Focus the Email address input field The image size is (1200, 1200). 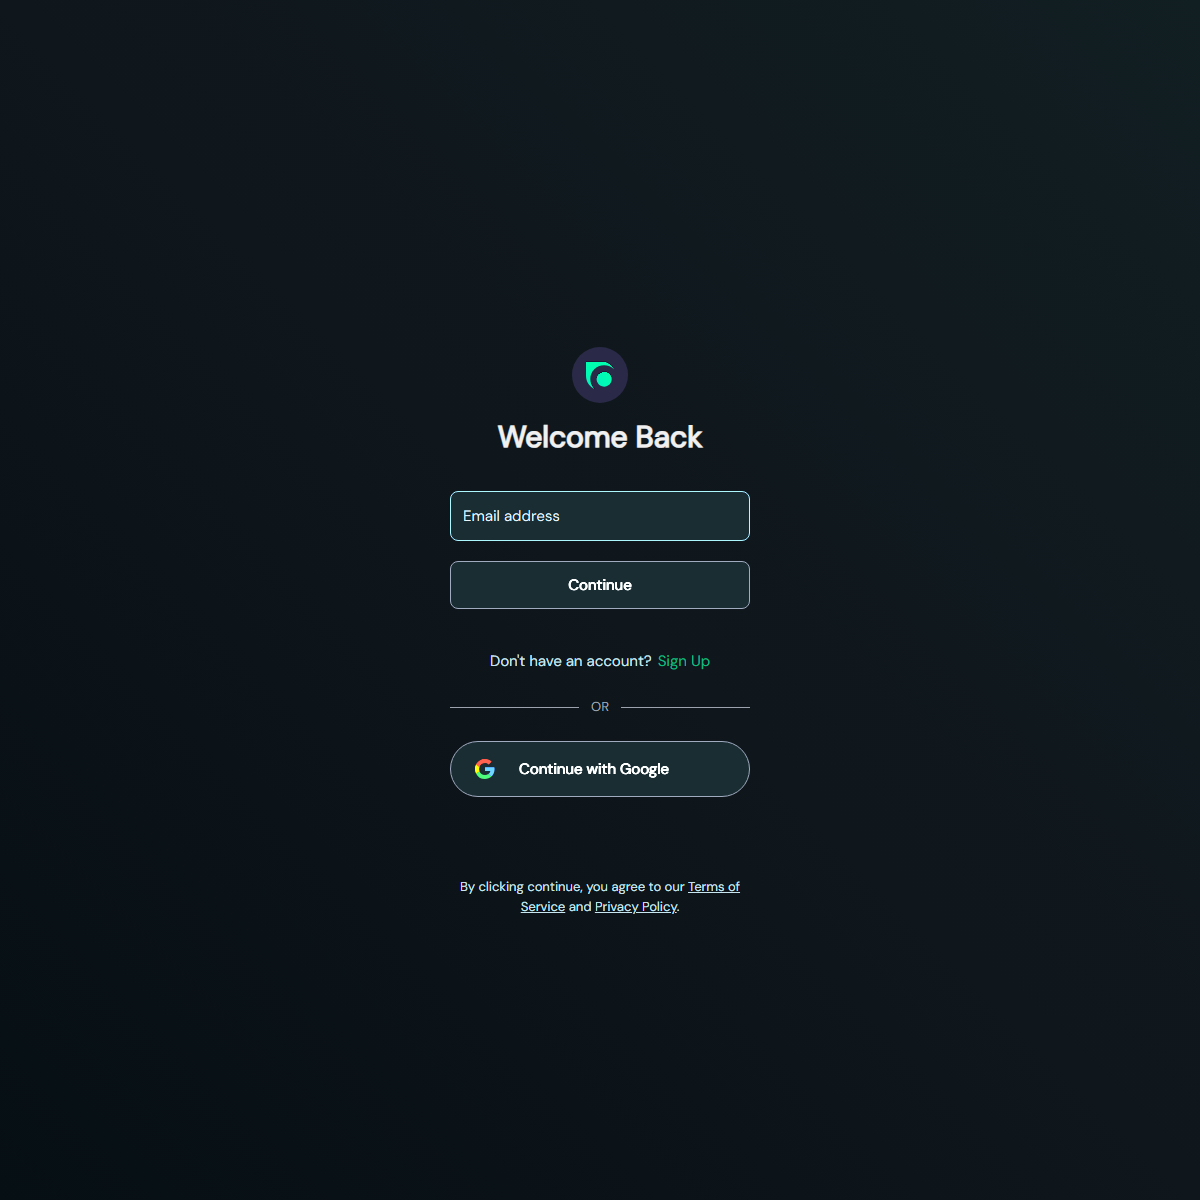pyautogui.click(x=600, y=516)
